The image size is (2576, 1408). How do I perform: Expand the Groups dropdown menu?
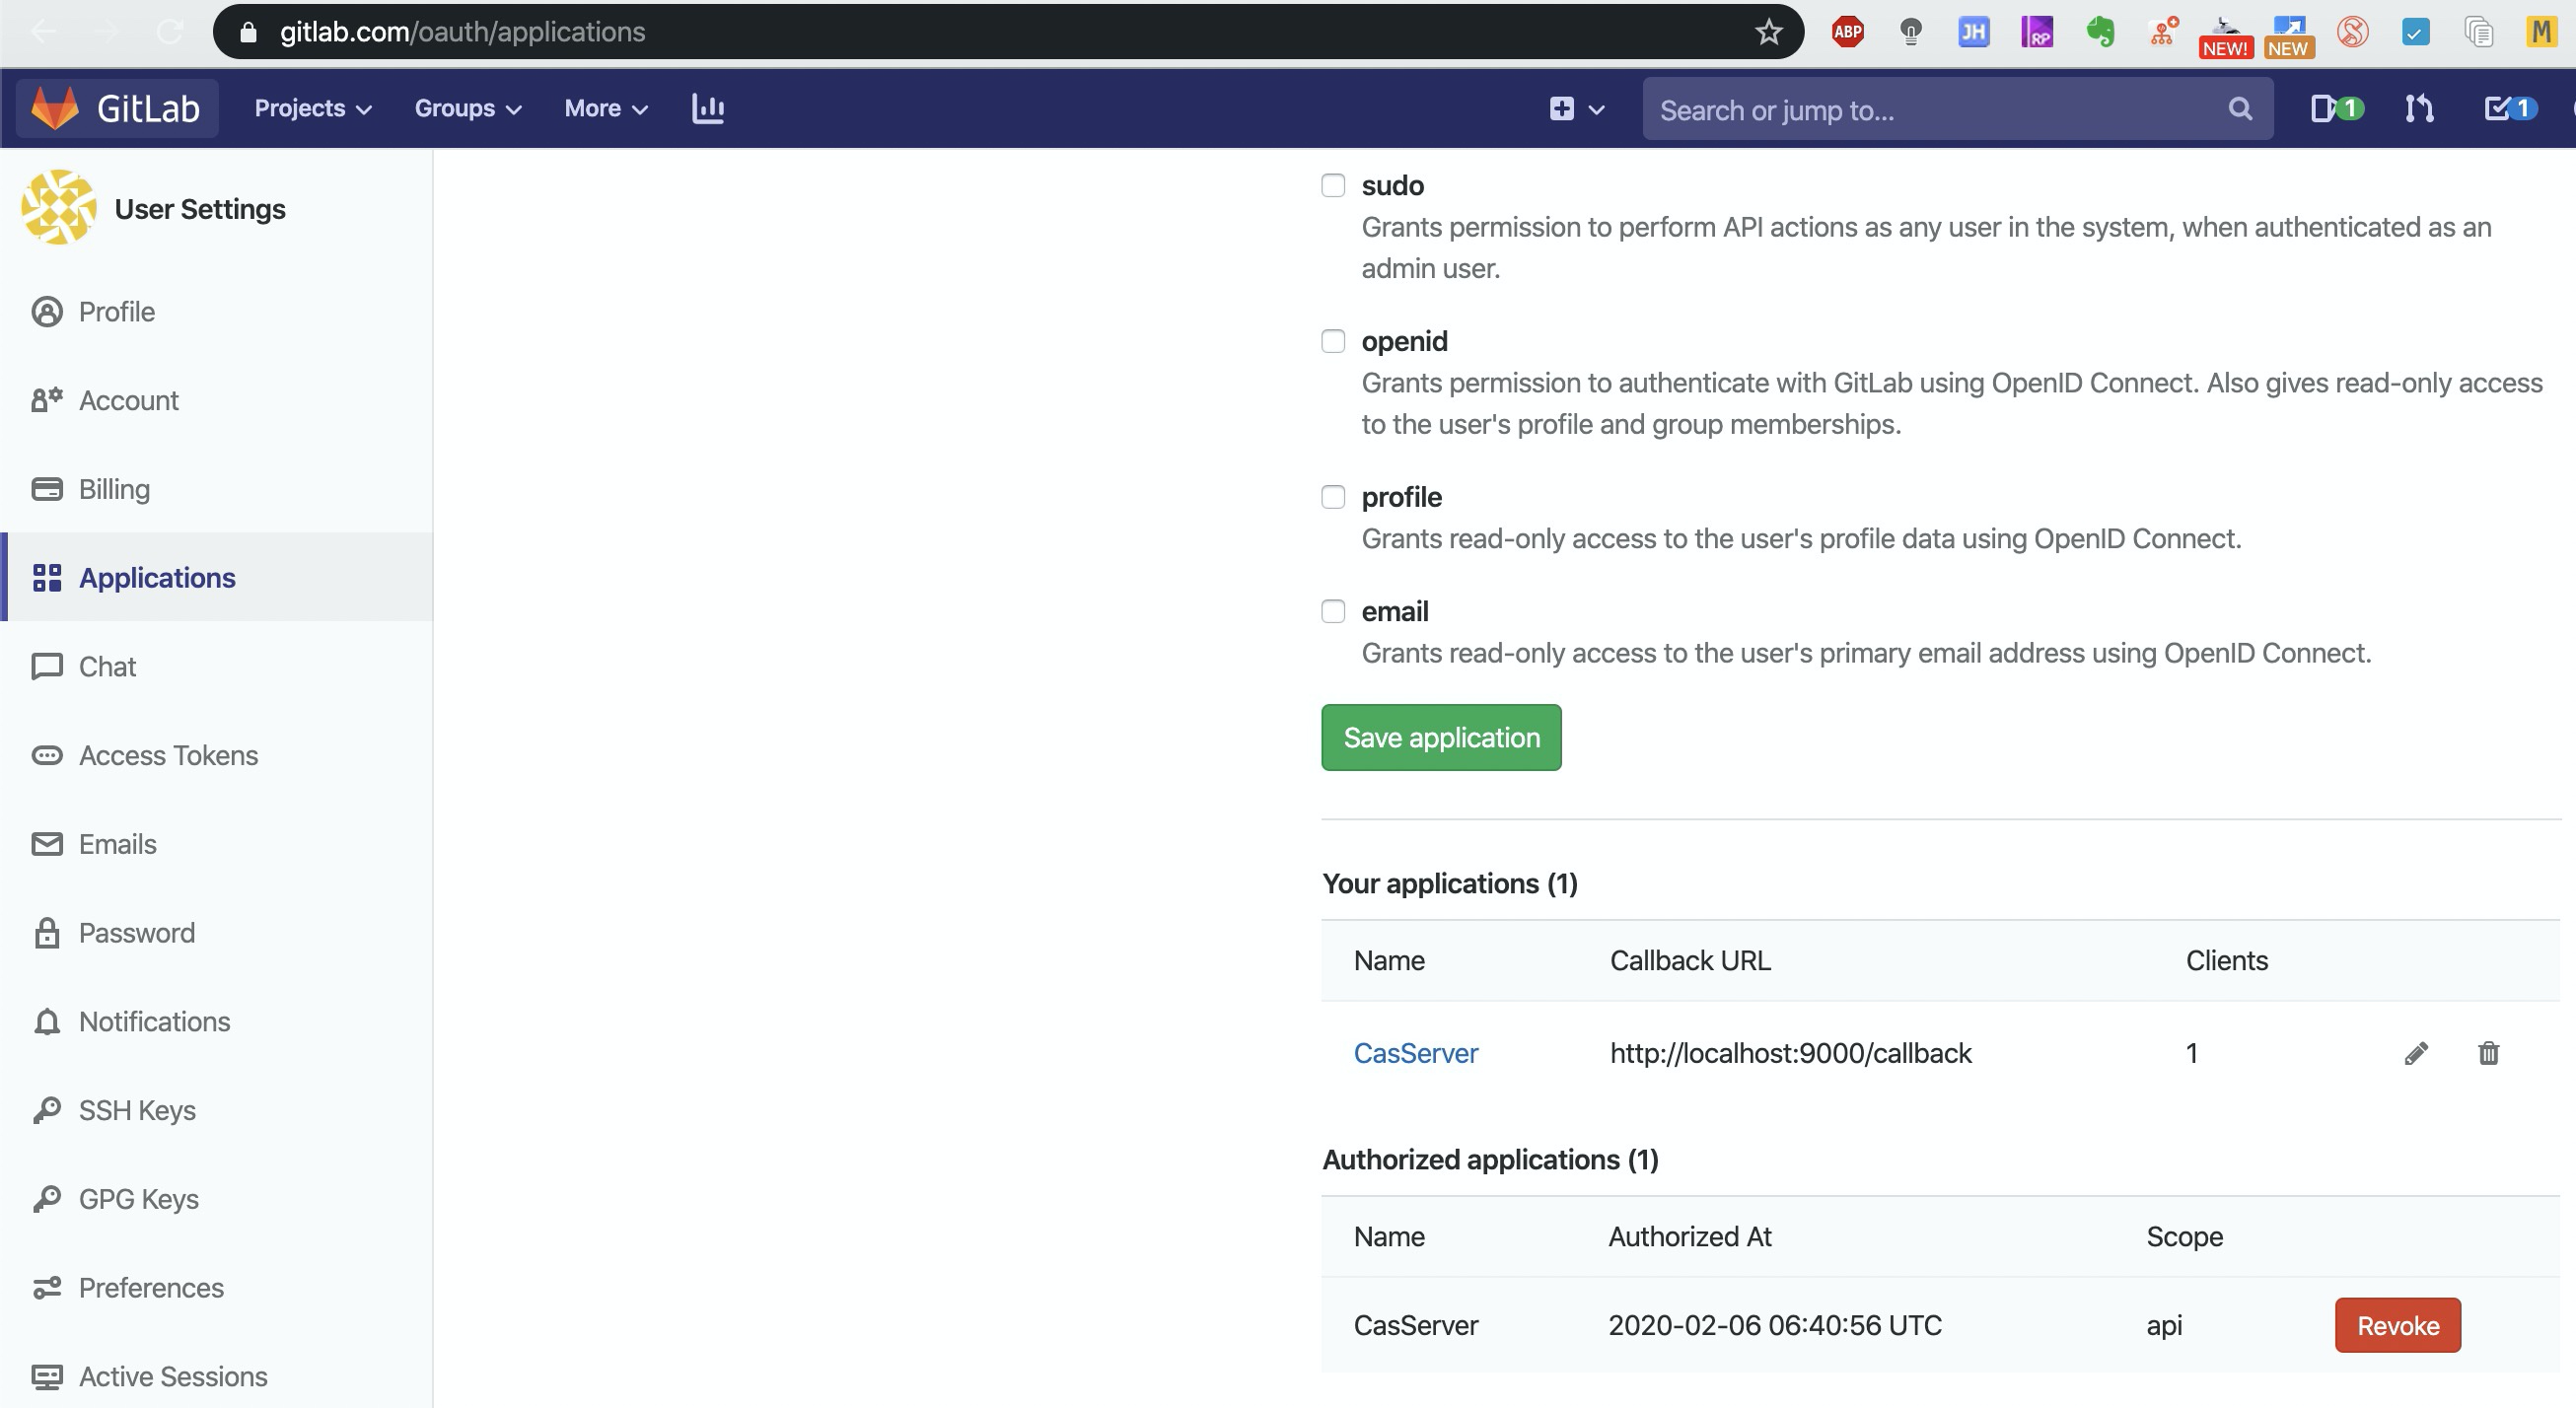[467, 108]
